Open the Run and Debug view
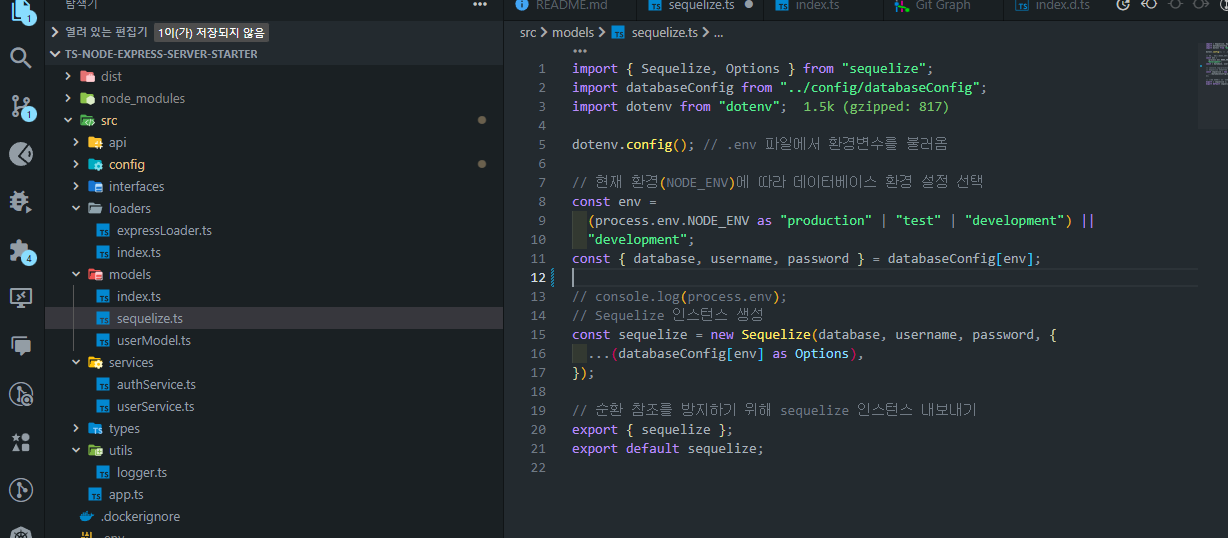Viewport: 1228px width, 538px height. pyautogui.click(x=21, y=201)
